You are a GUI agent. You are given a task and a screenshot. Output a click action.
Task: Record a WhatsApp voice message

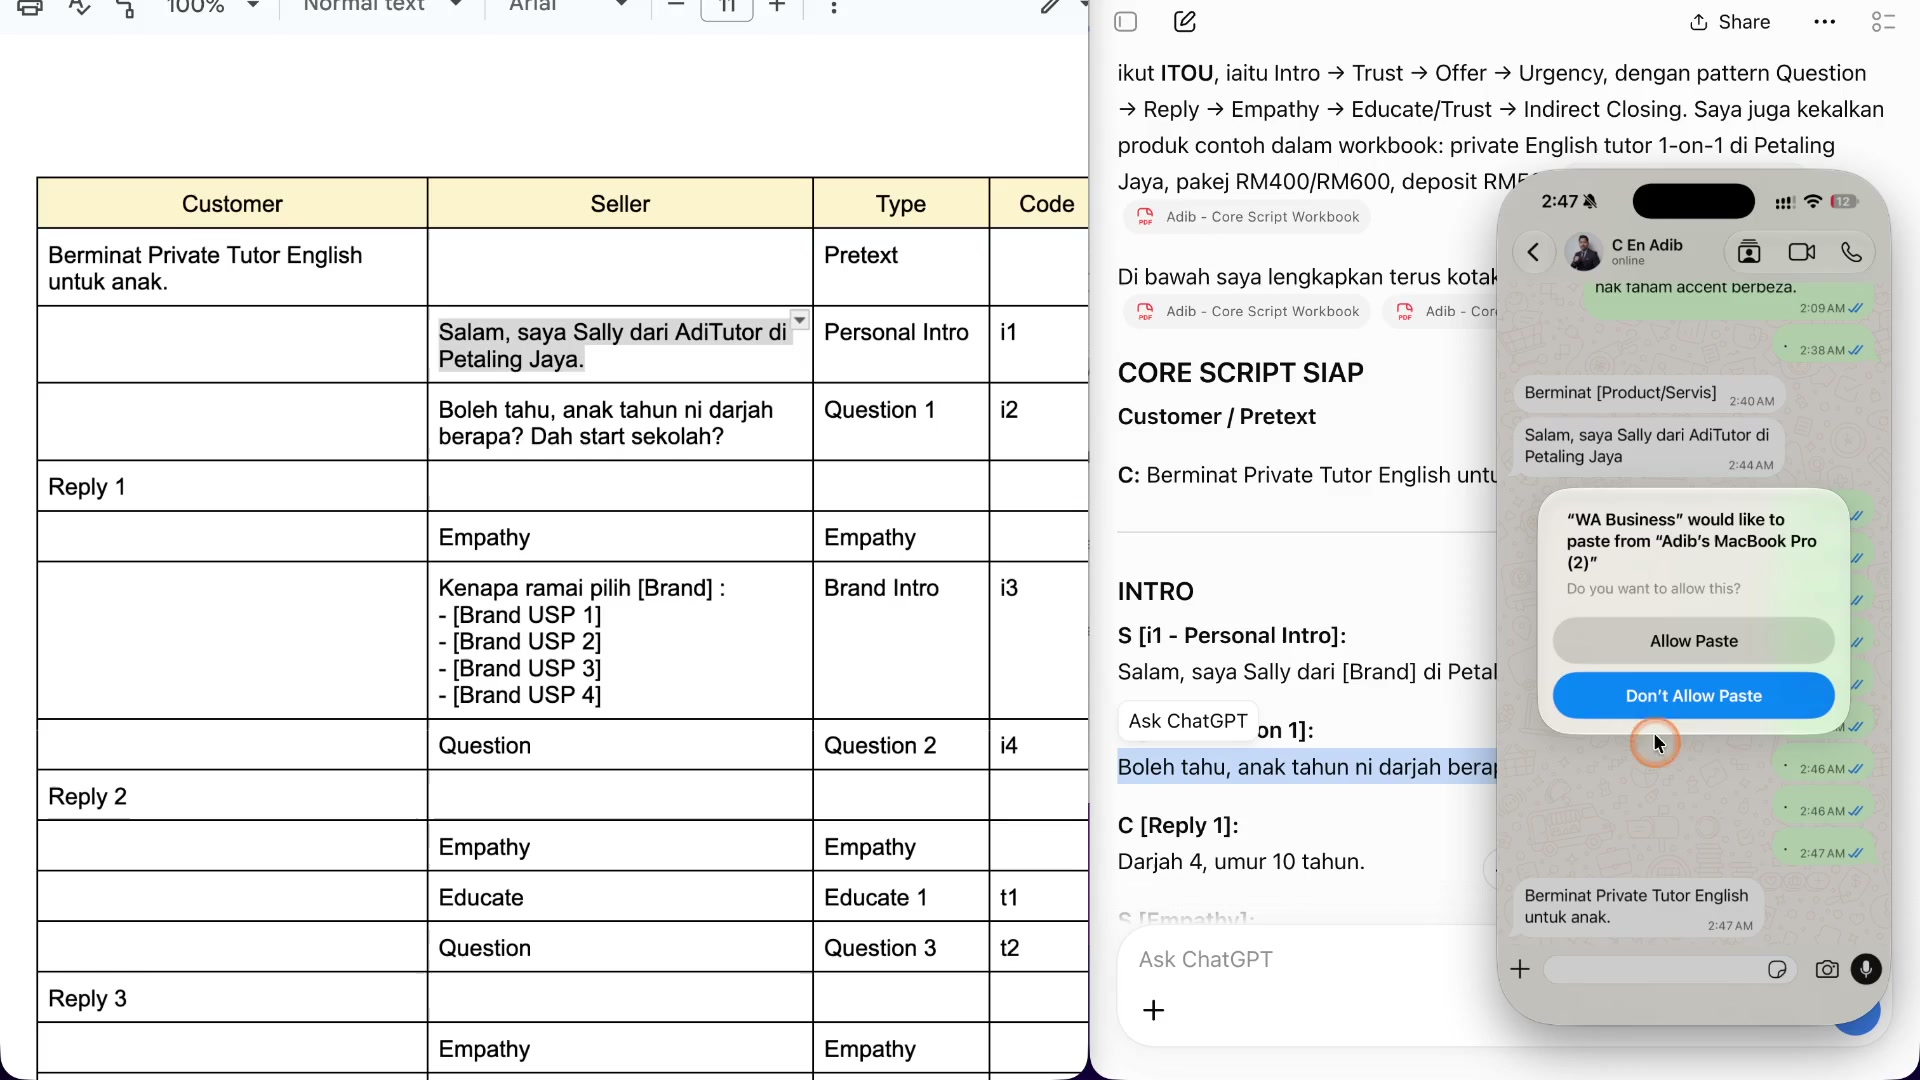(x=1866, y=969)
